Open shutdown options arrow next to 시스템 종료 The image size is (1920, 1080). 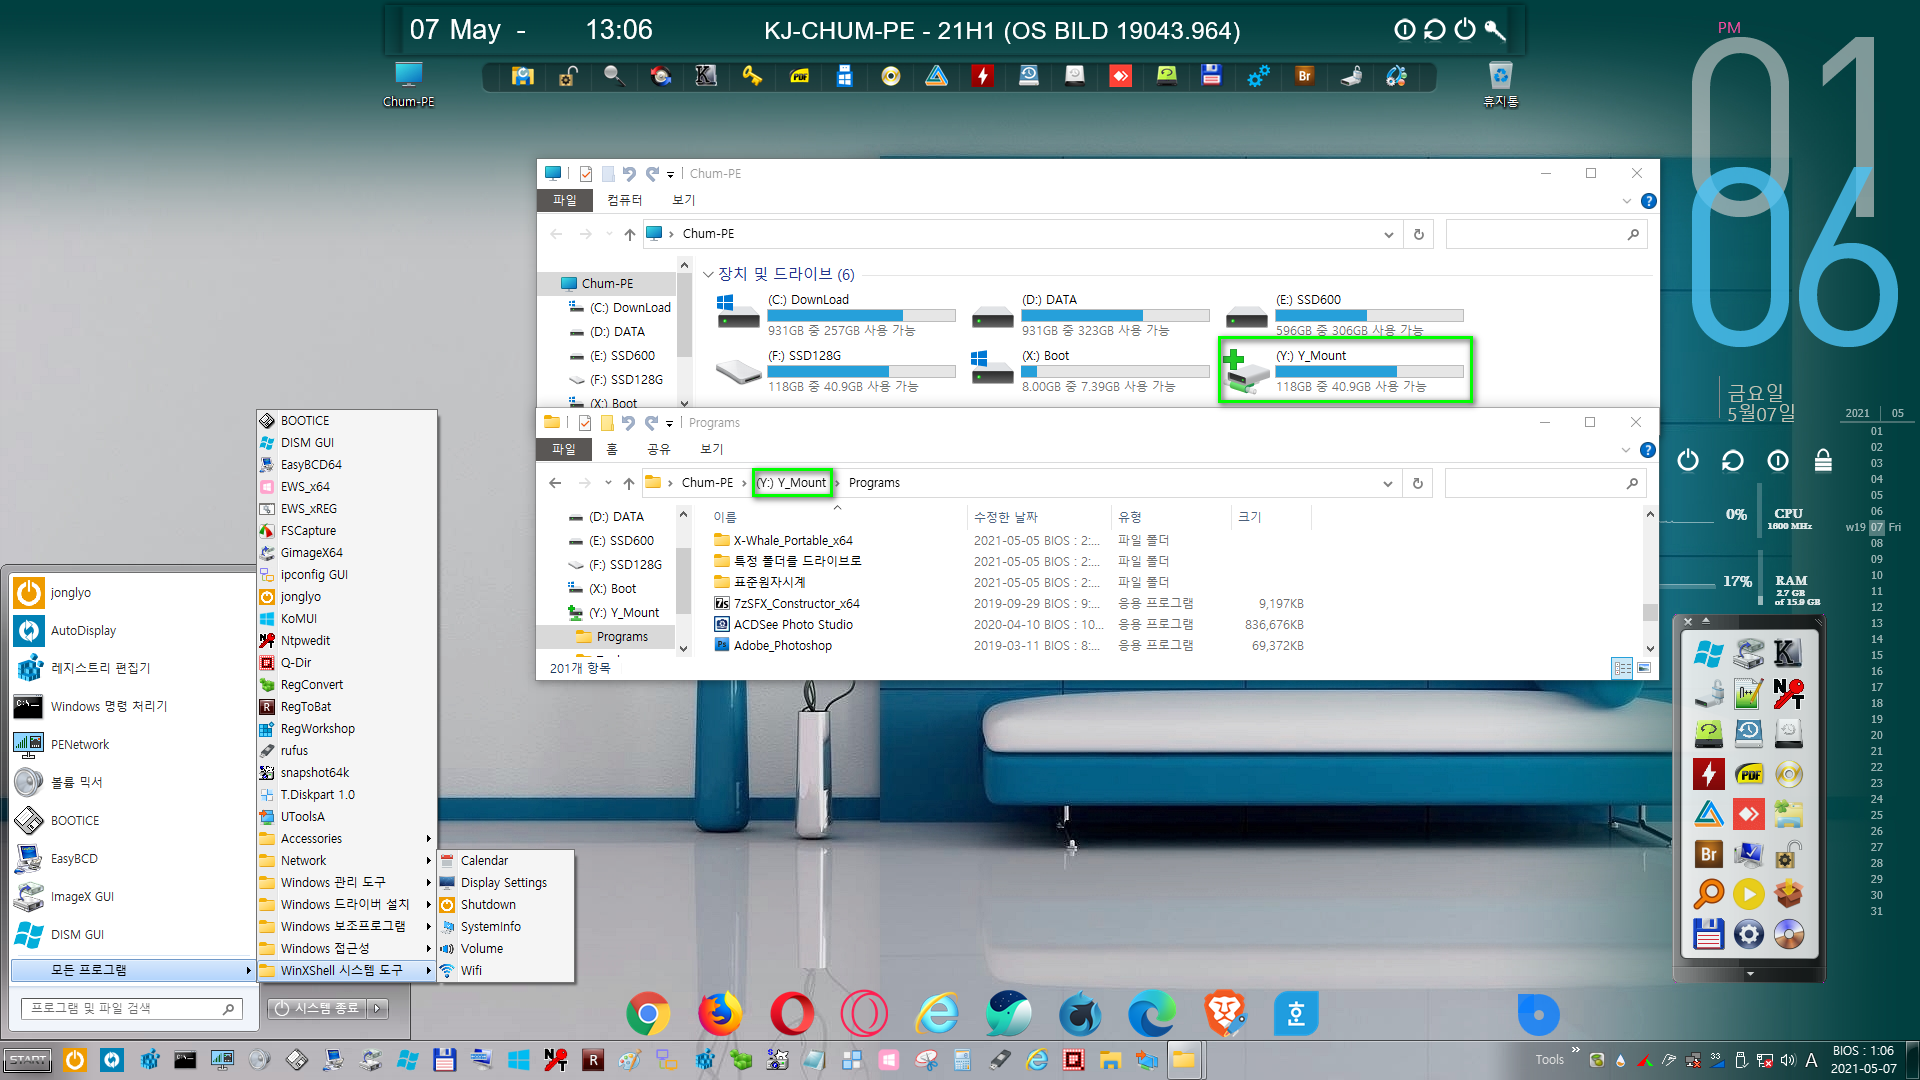point(377,1008)
